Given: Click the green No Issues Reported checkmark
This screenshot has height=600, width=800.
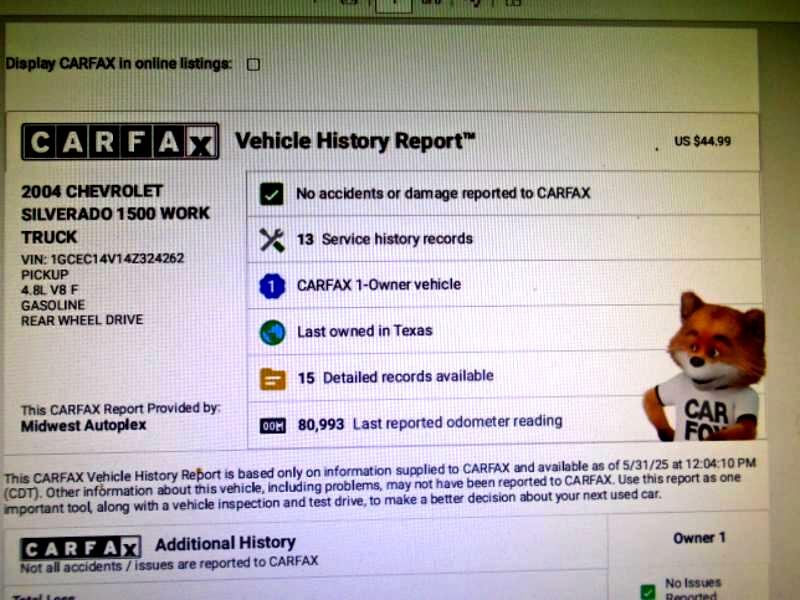Looking at the screenshot, I should coord(648,592).
